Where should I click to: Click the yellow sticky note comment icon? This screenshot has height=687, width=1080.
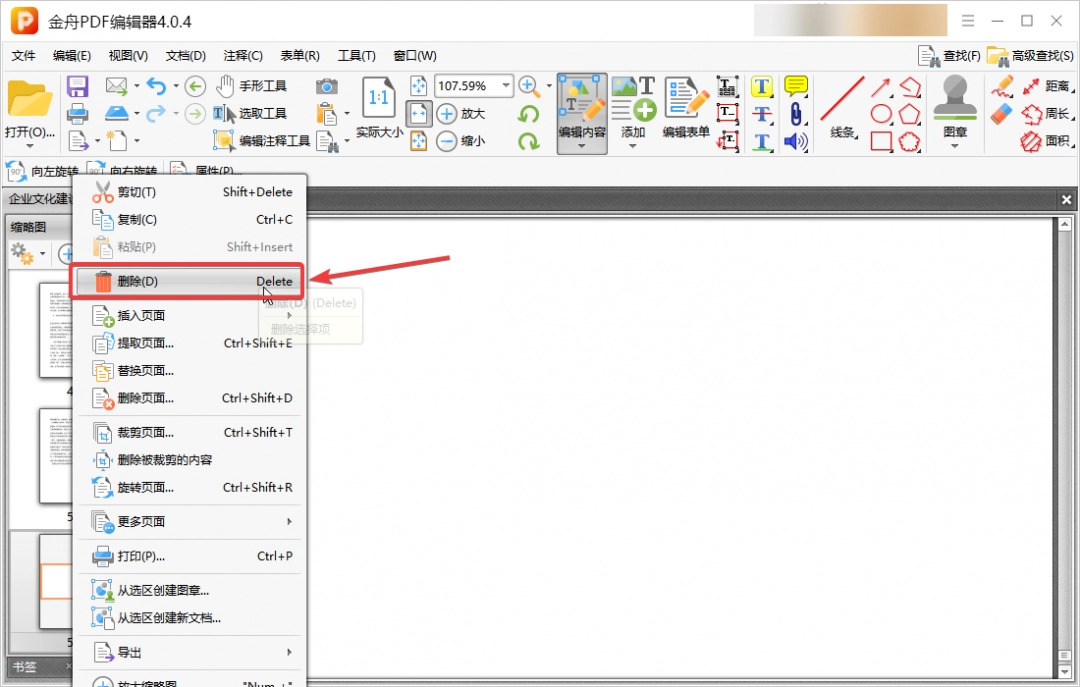(x=796, y=86)
